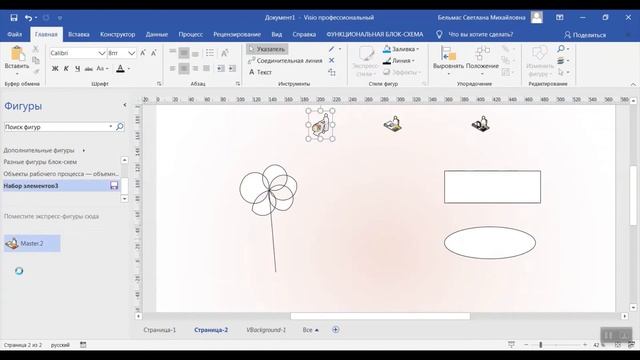Click the Paste (Вставить) clipboard icon

tap(17, 53)
